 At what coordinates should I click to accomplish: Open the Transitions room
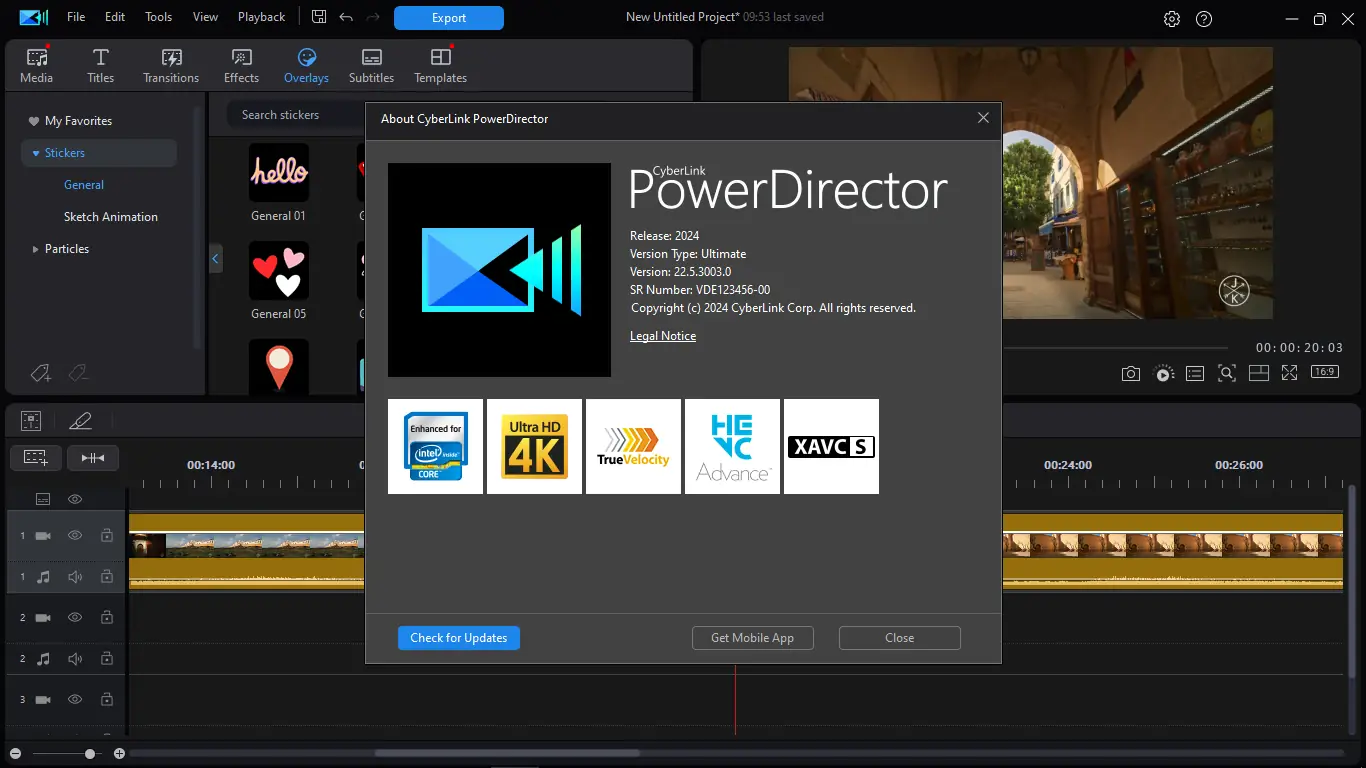click(171, 66)
